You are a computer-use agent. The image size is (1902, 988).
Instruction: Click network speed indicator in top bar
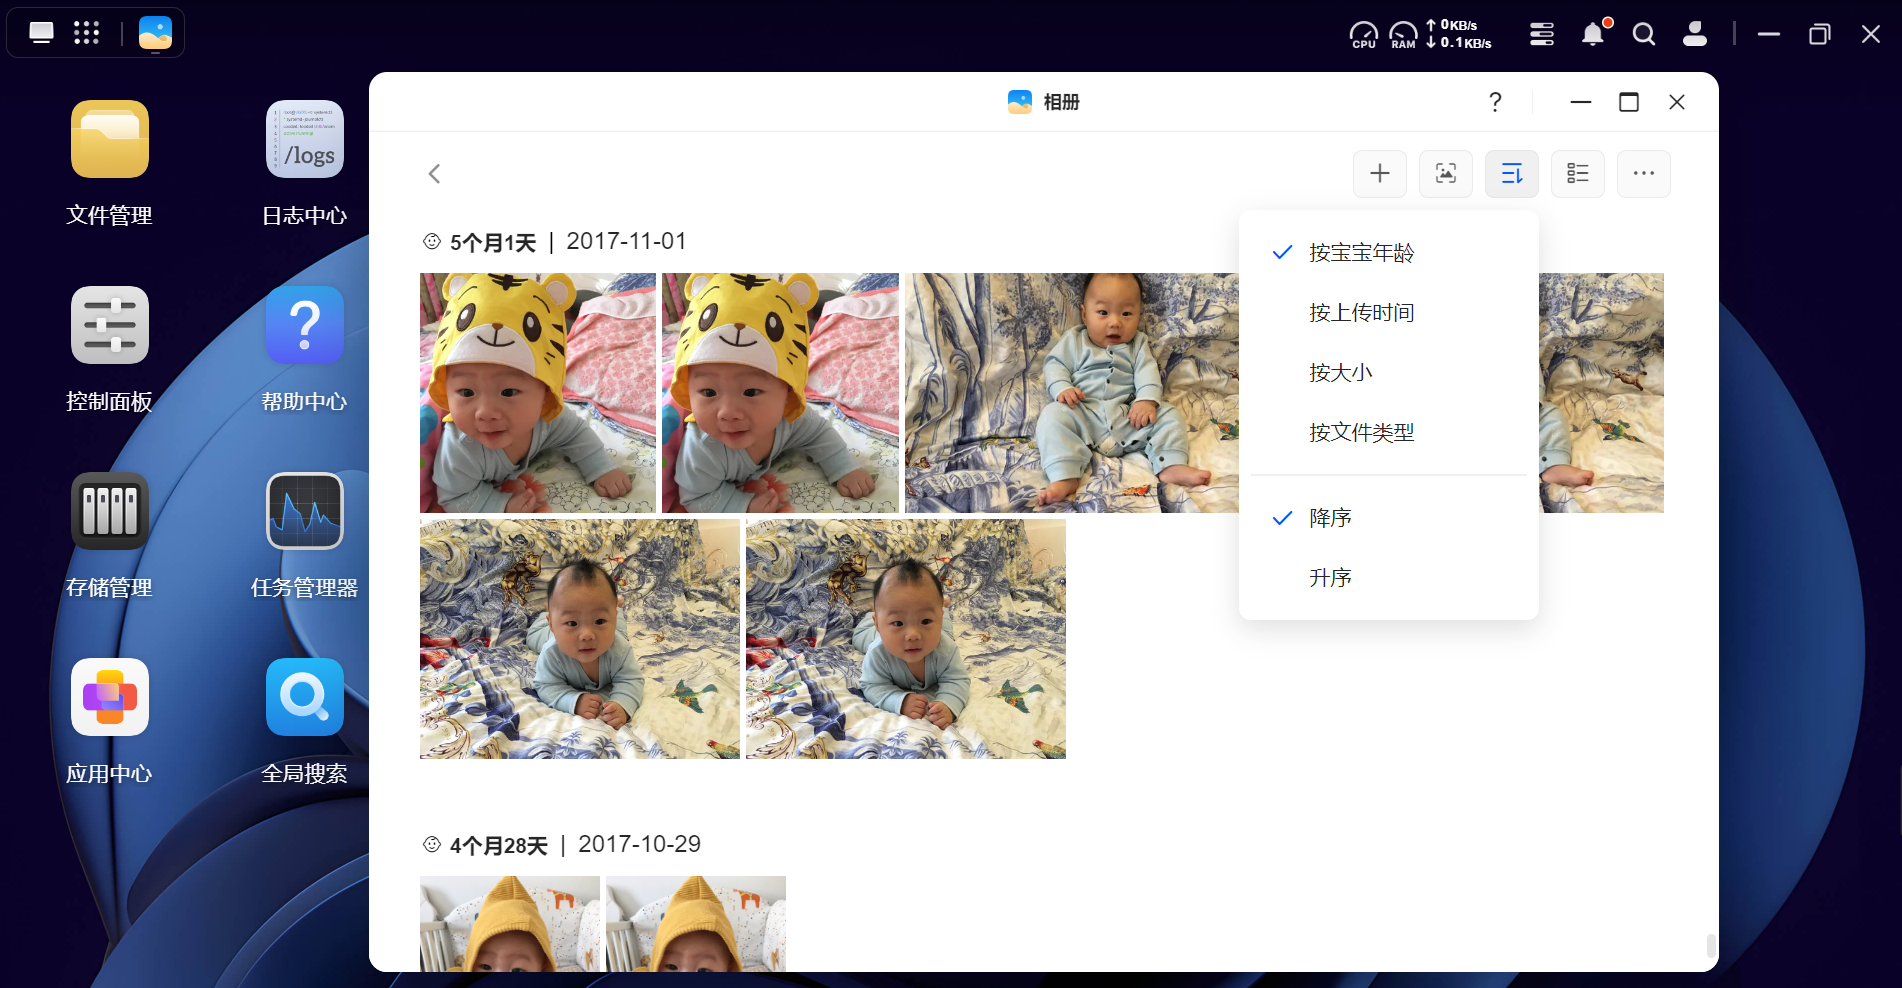(1459, 34)
